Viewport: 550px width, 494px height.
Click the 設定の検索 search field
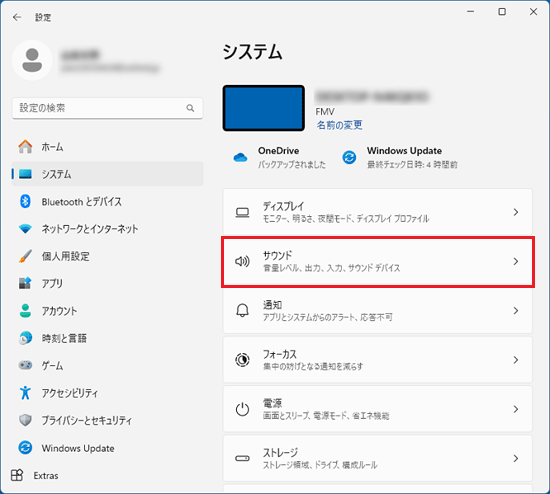click(107, 108)
